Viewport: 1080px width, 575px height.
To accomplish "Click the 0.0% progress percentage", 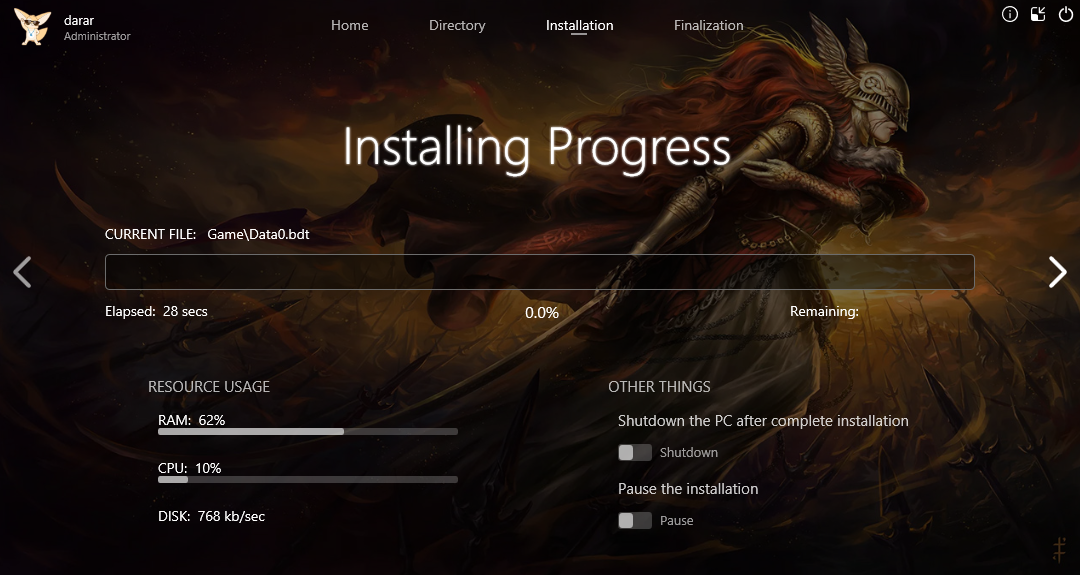I will tap(542, 313).
